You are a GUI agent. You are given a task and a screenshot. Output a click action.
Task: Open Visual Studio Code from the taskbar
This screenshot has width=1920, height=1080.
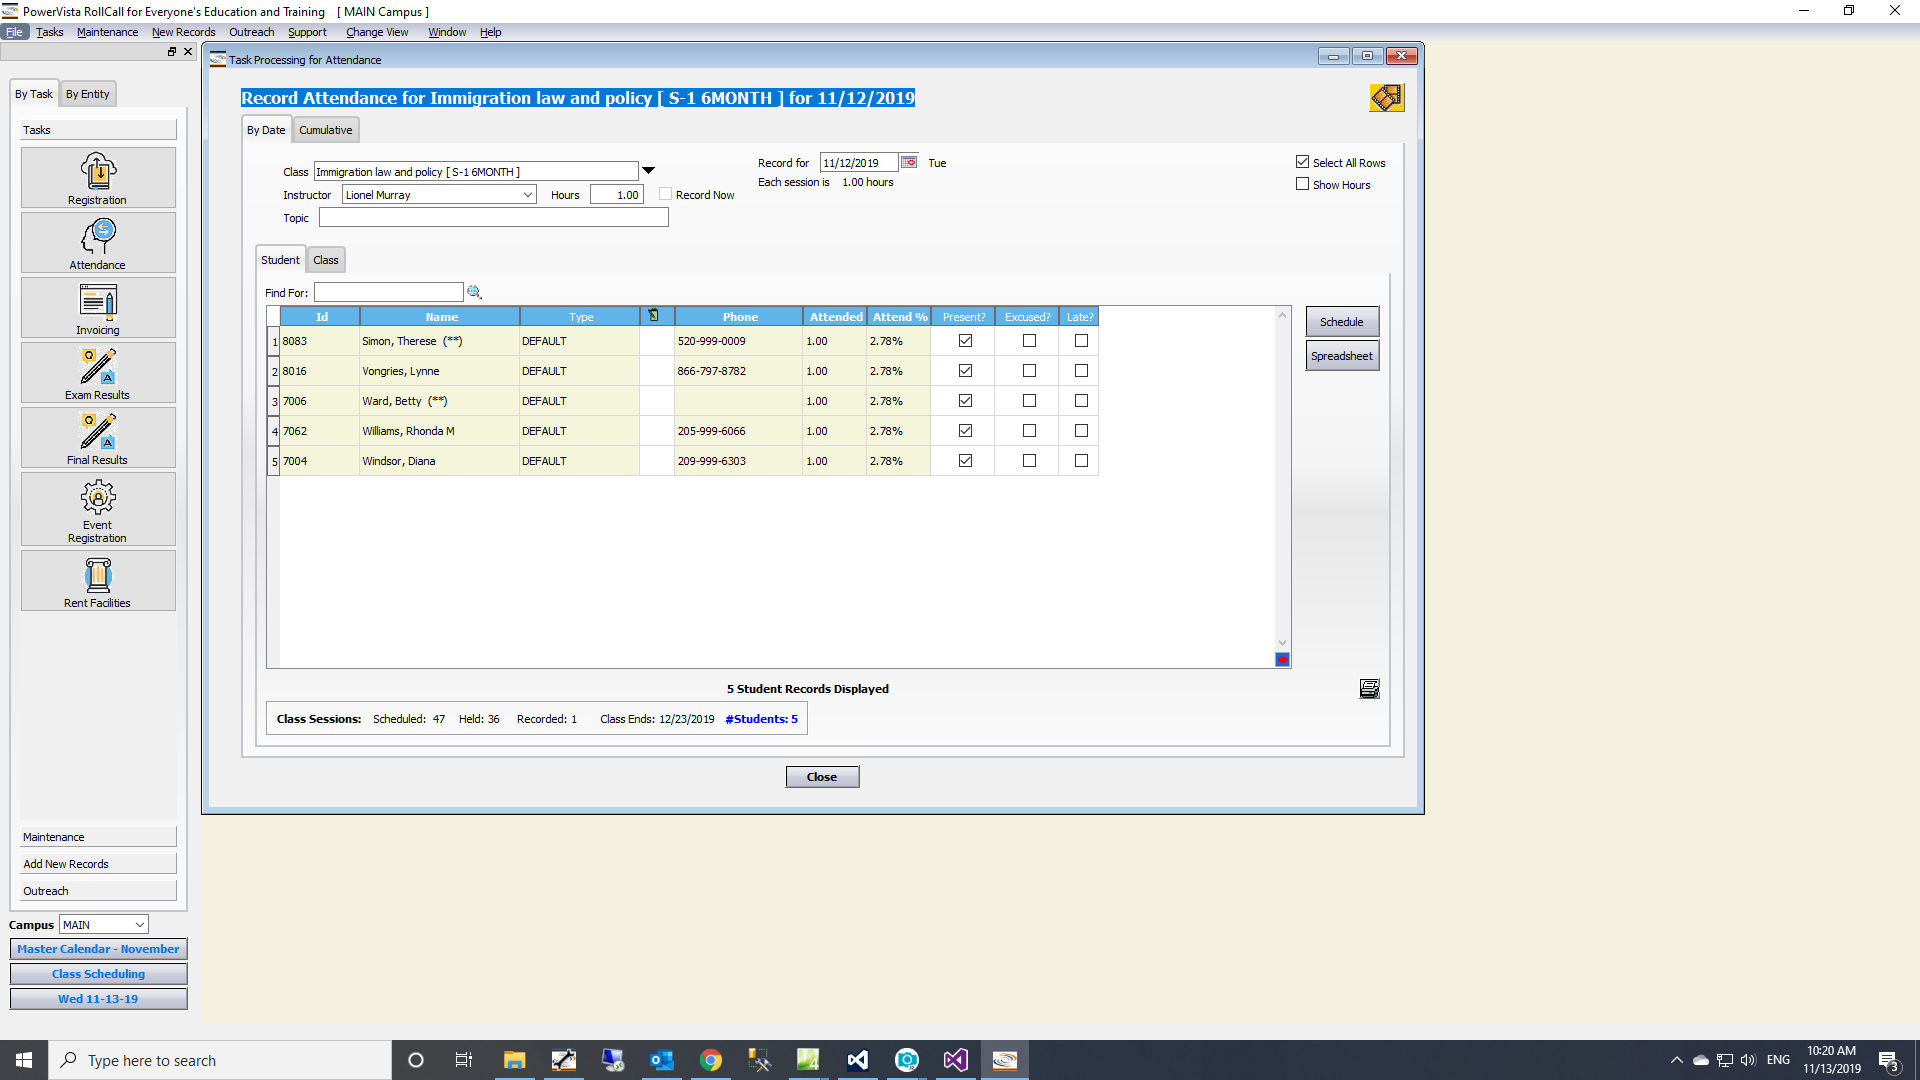point(858,1060)
